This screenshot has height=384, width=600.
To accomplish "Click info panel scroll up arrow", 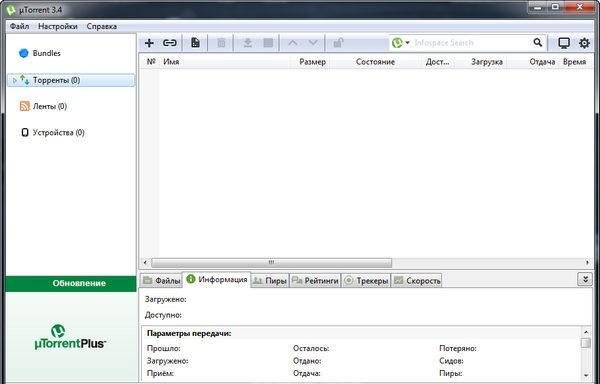I will tap(586, 332).
